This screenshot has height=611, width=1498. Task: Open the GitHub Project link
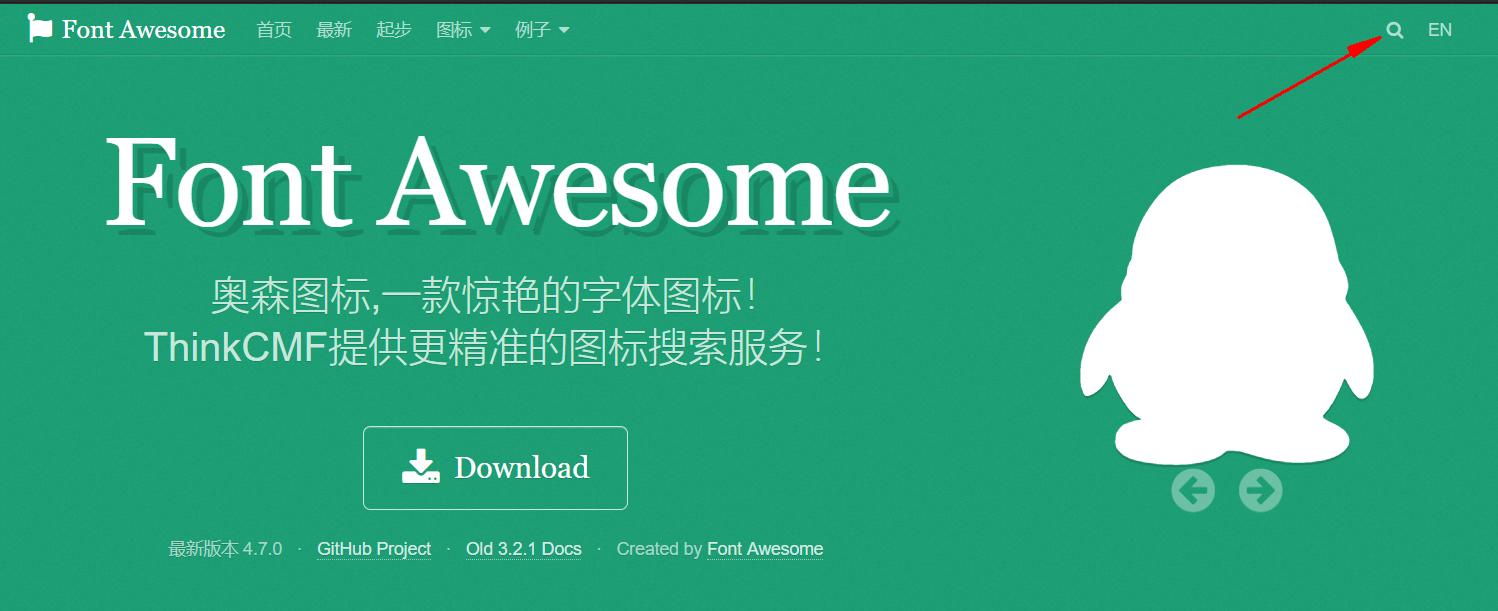(x=374, y=549)
